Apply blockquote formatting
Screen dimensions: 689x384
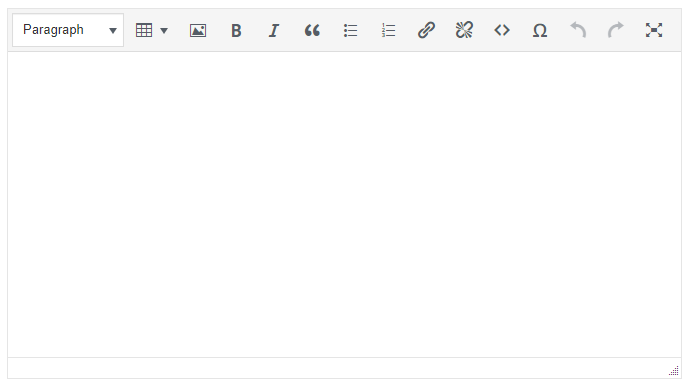tap(312, 30)
